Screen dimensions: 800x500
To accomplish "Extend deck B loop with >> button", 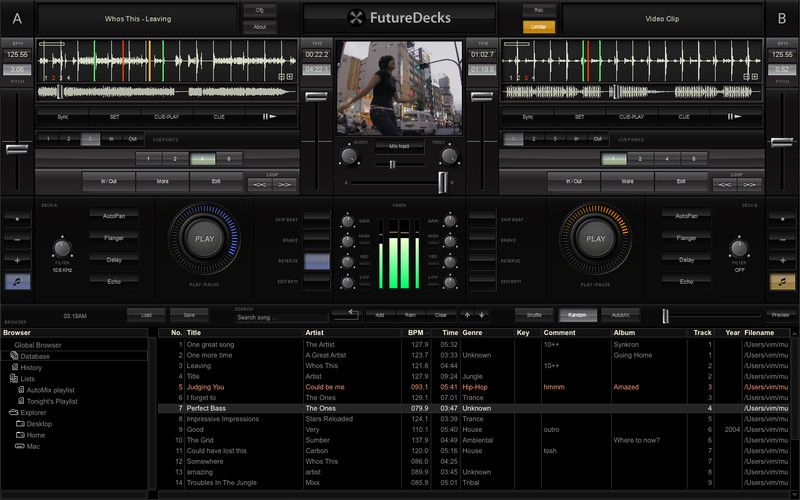I will tap(749, 184).
